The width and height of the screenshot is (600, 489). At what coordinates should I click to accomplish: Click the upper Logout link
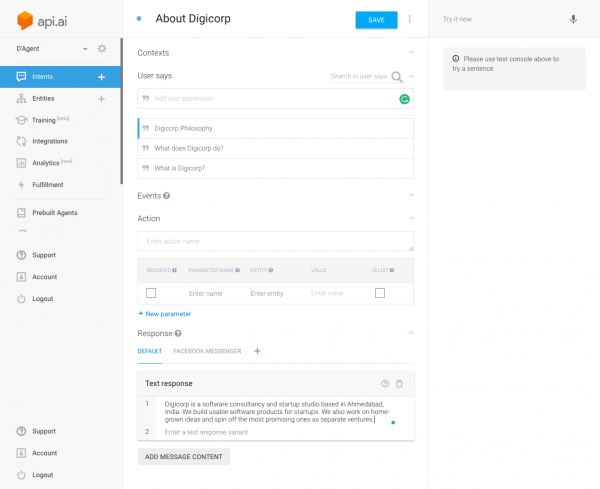coord(42,299)
